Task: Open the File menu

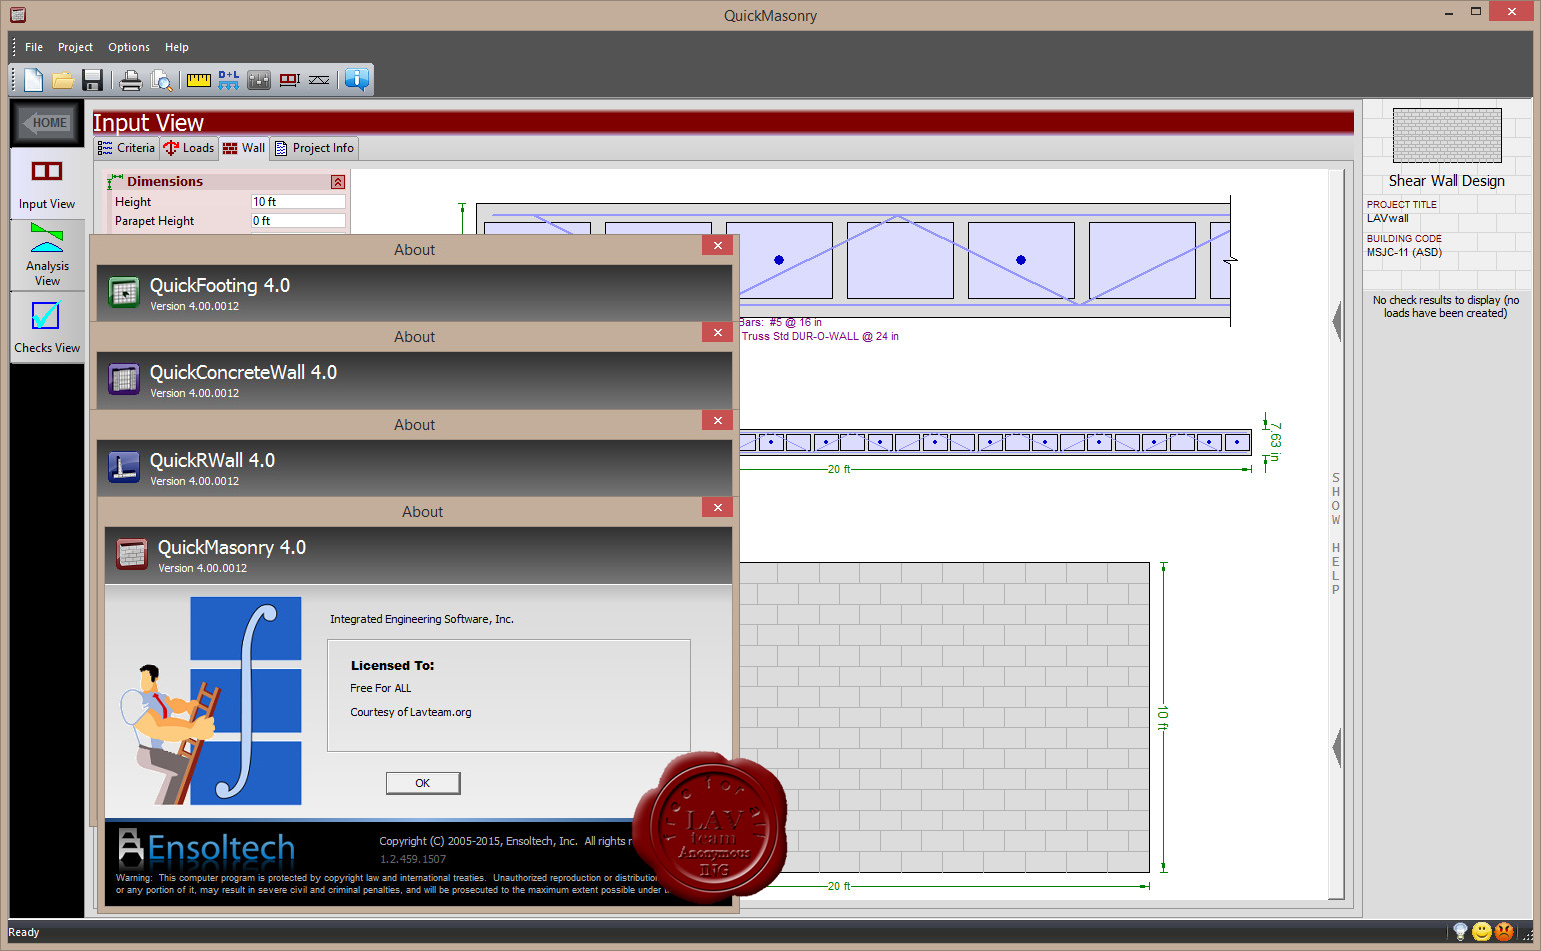Action: [34, 47]
